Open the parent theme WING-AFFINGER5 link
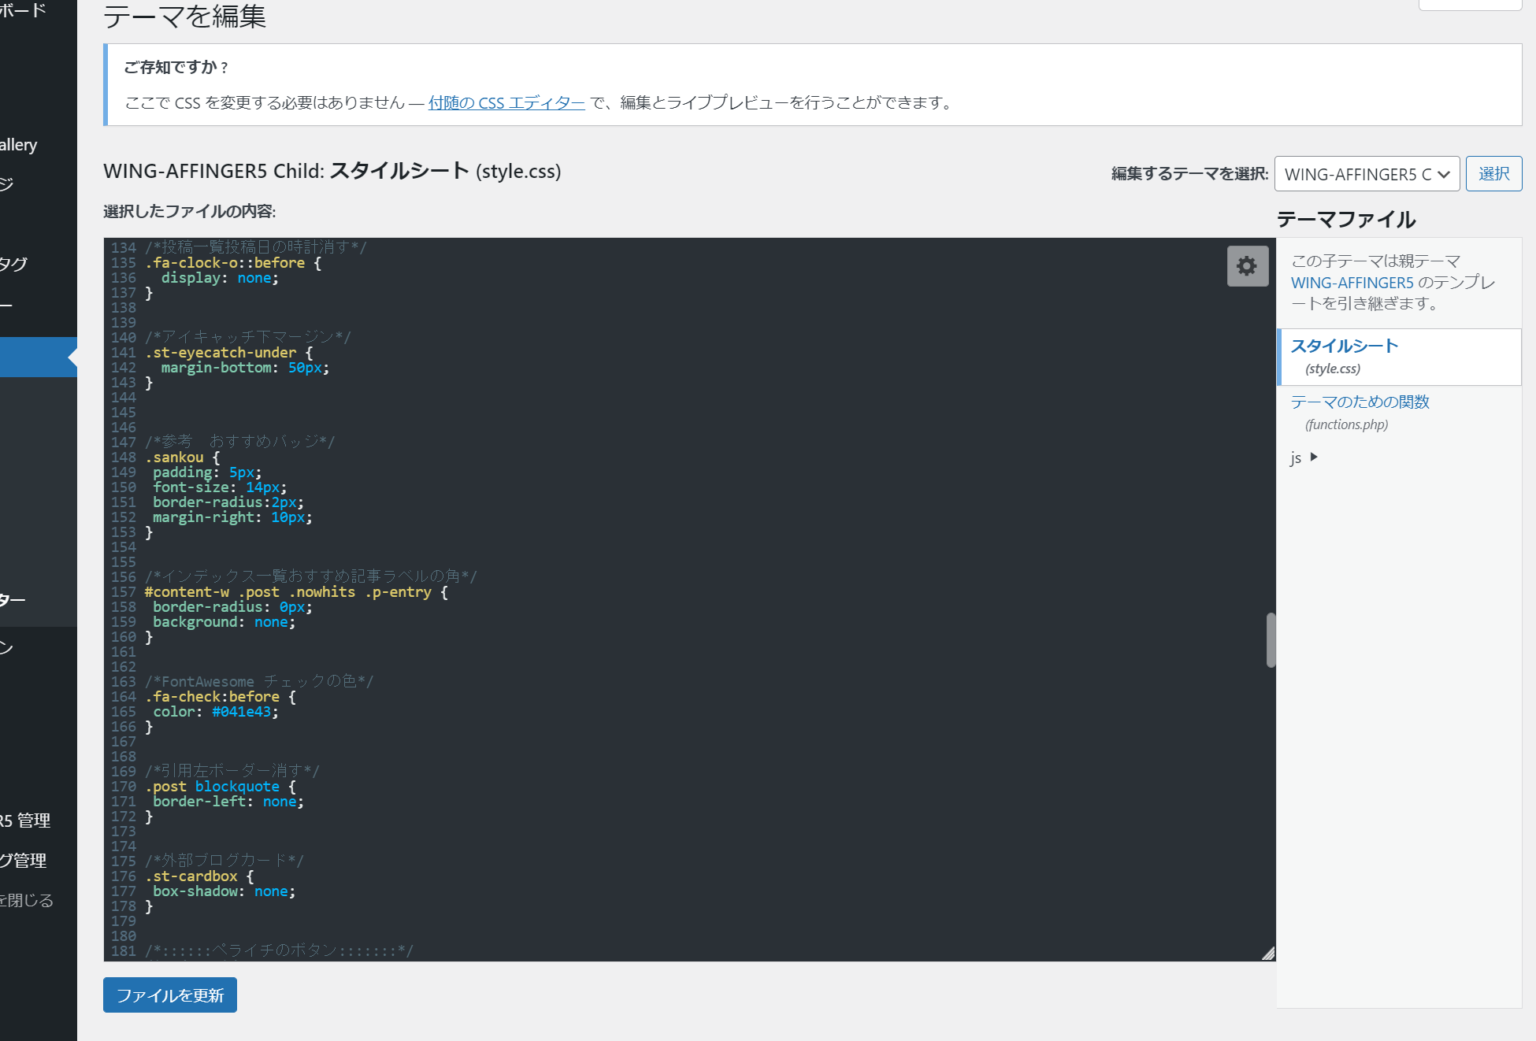 point(1352,282)
